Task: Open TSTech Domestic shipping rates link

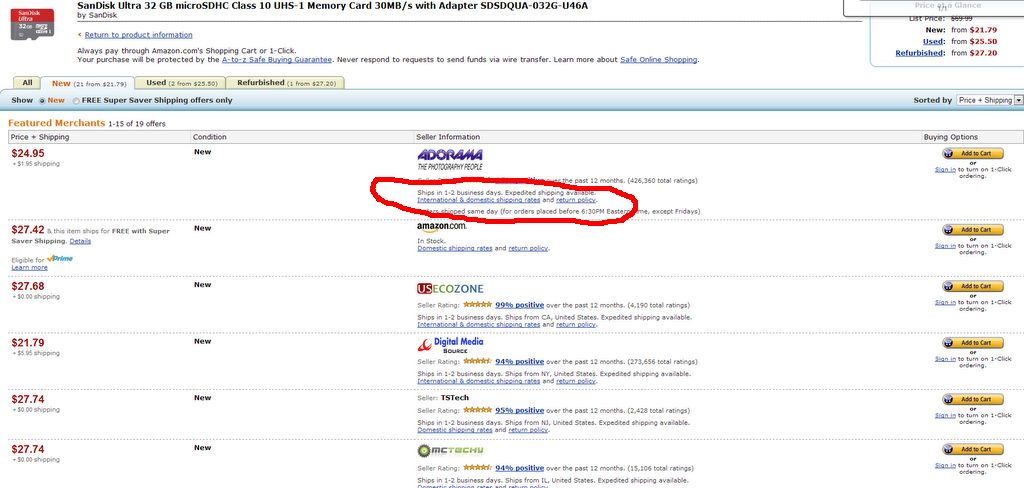Action: pos(455,430)
